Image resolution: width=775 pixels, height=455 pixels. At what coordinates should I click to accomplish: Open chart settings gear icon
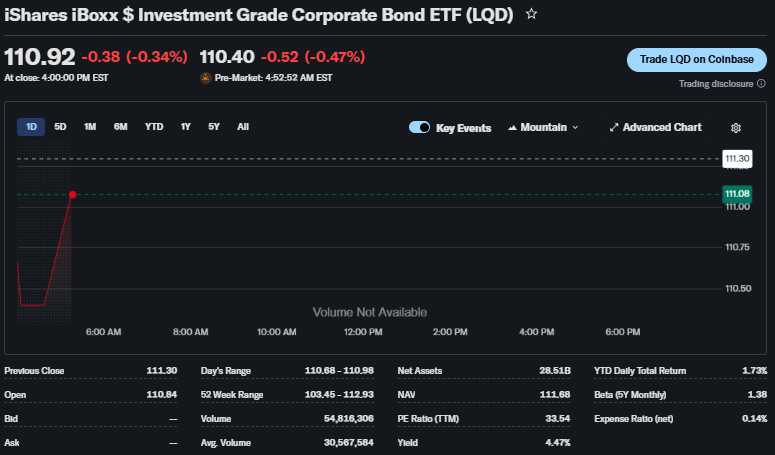[x=736, y=128]
